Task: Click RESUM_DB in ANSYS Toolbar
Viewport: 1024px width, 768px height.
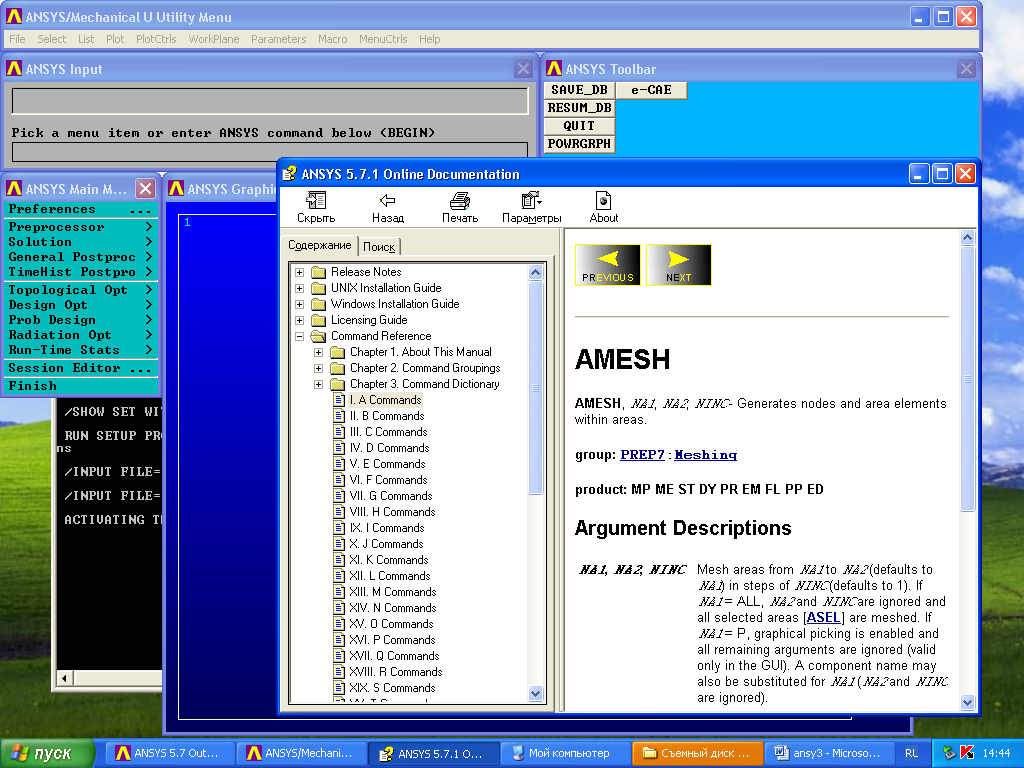Action: pyautogui.click(x=579, y=108)
